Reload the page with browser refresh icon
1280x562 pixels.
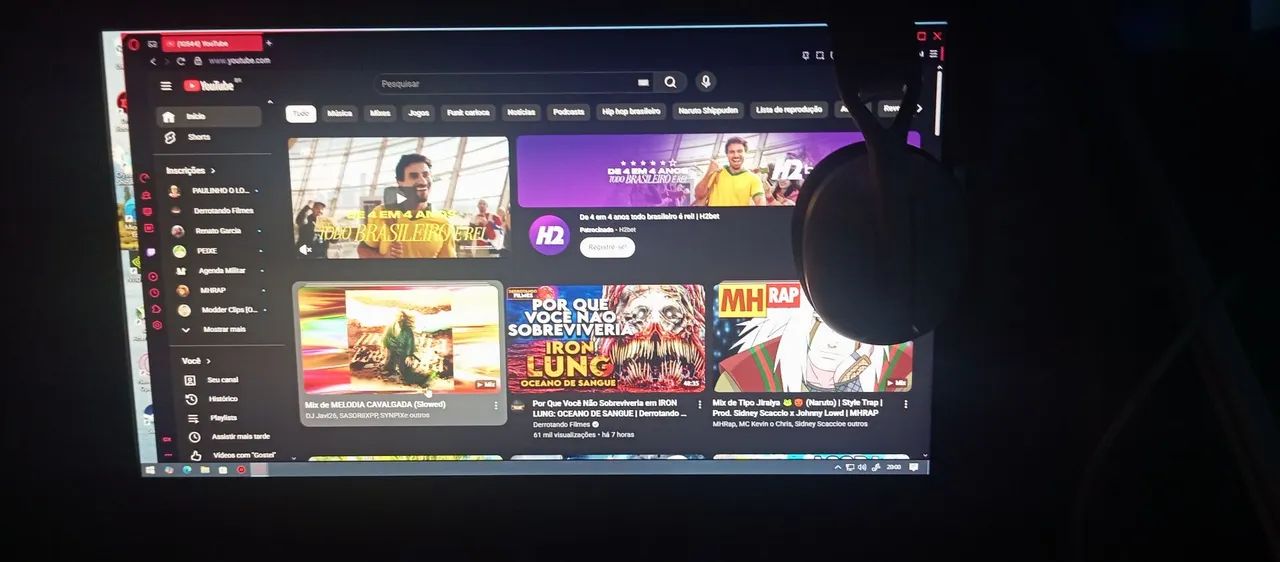click(181, 61)
